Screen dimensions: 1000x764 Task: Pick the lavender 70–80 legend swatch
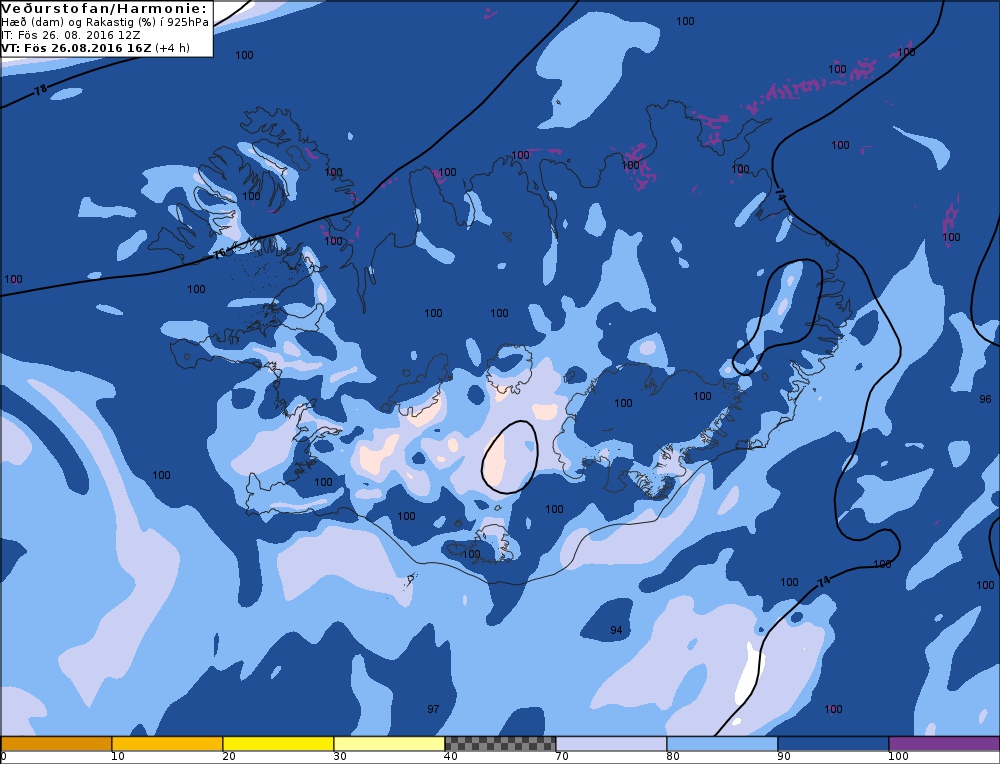611,744
